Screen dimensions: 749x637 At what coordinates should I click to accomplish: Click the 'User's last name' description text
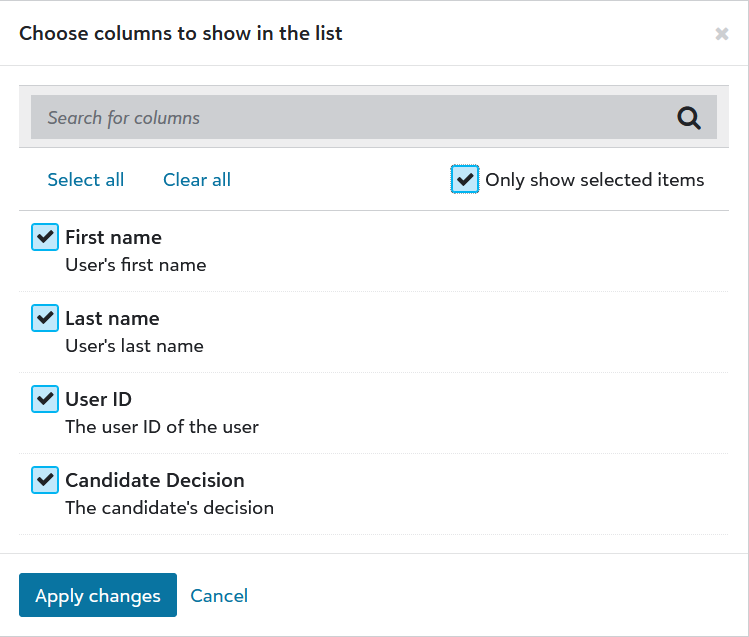(x=134, y=346)
